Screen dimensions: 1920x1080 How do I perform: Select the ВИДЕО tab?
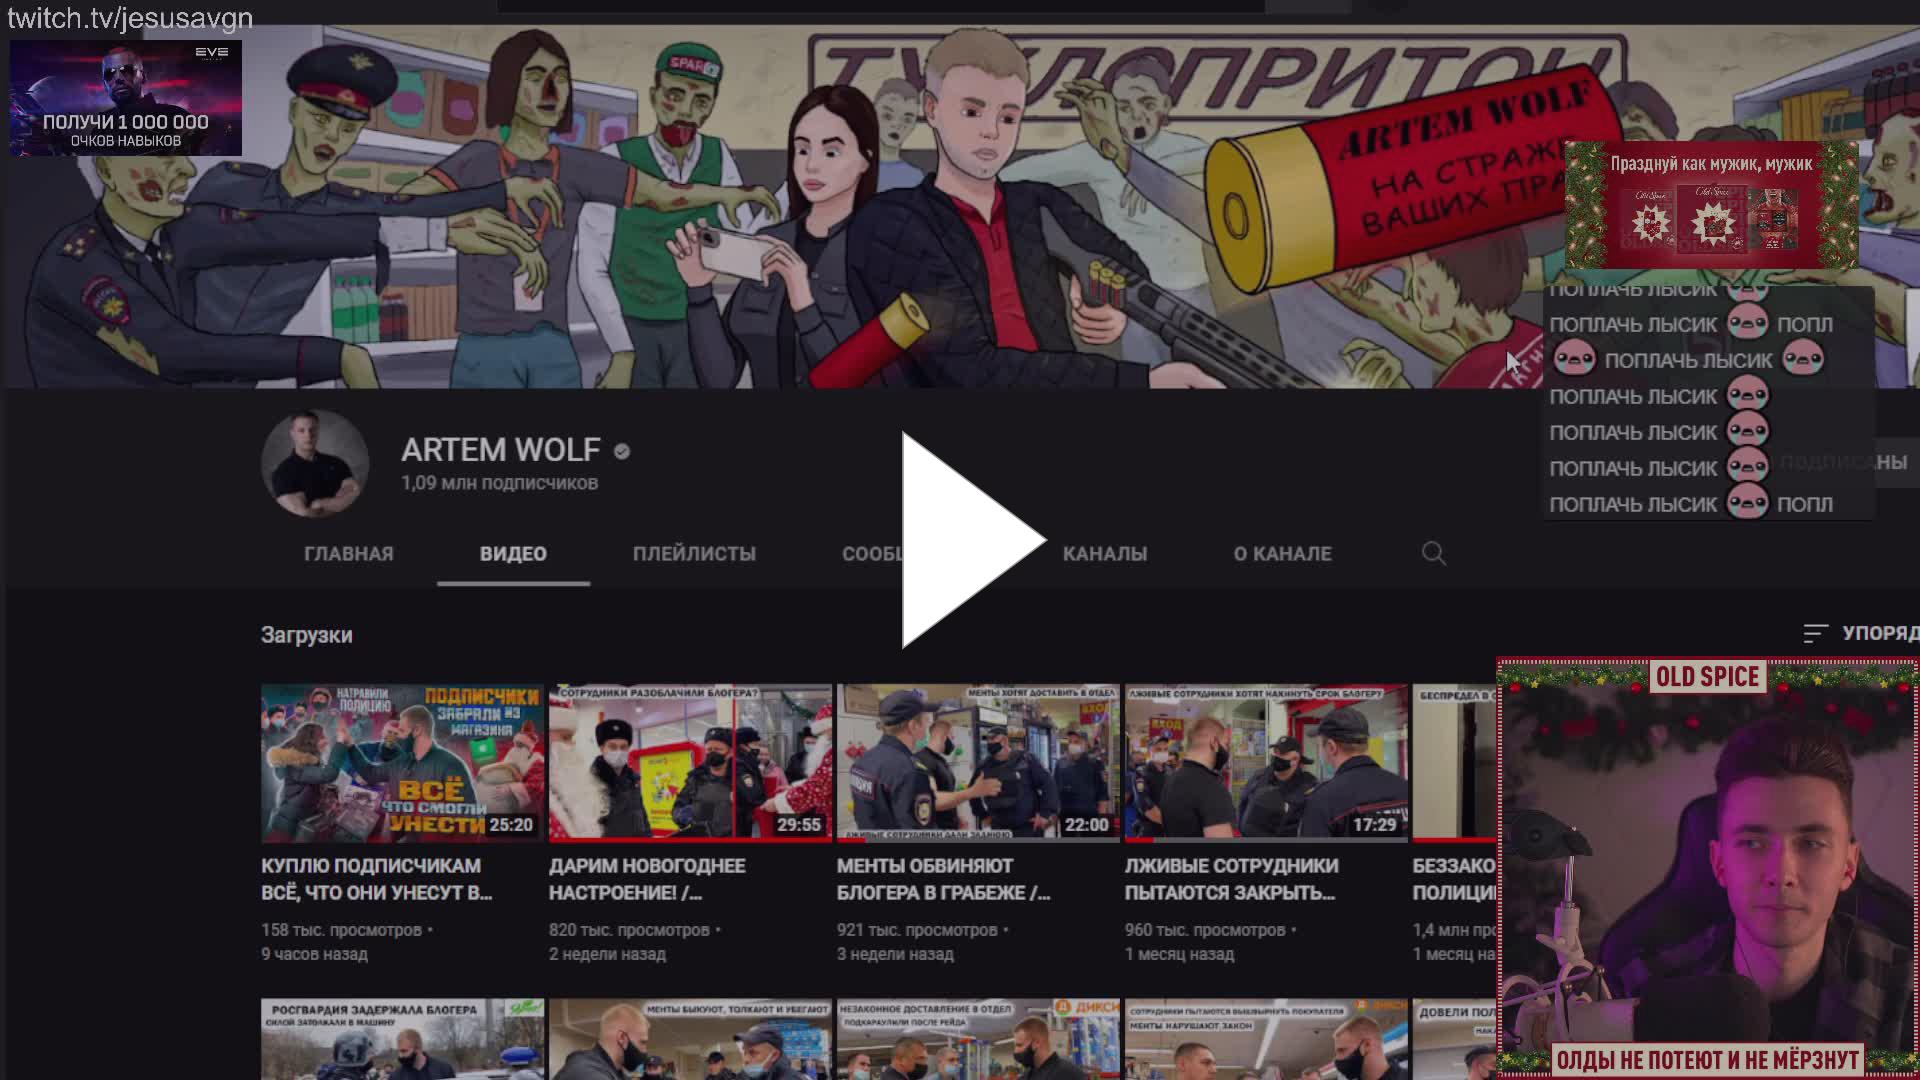[513, 553]
